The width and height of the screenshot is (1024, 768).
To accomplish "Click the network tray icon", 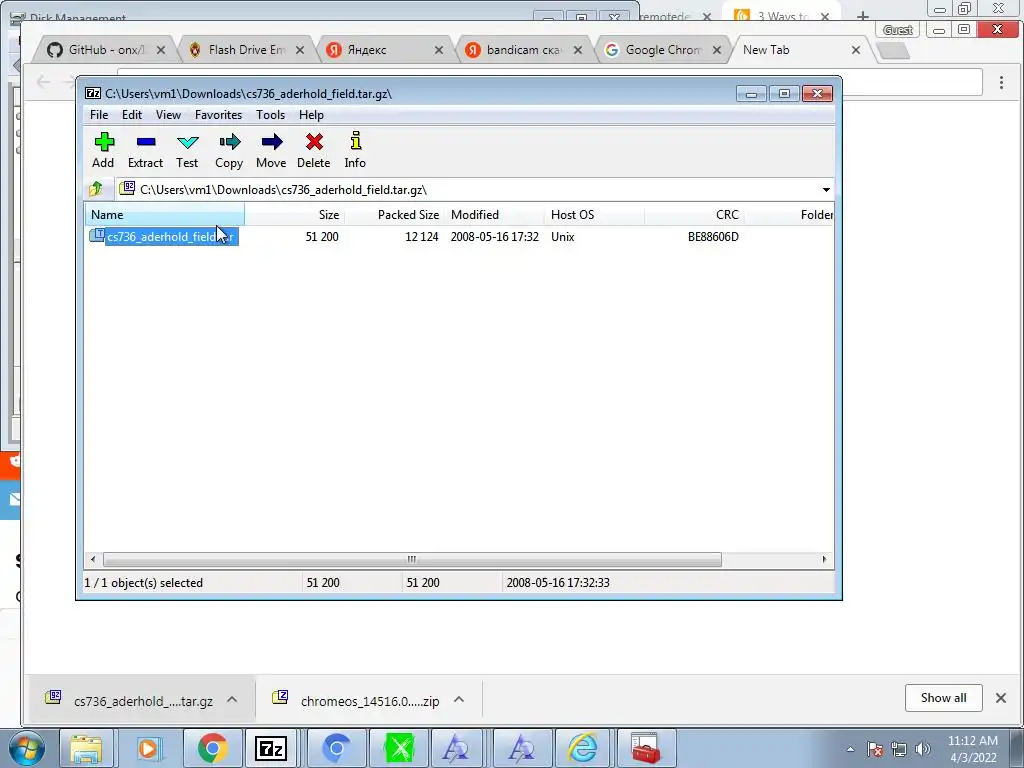I will coord(899,749).
